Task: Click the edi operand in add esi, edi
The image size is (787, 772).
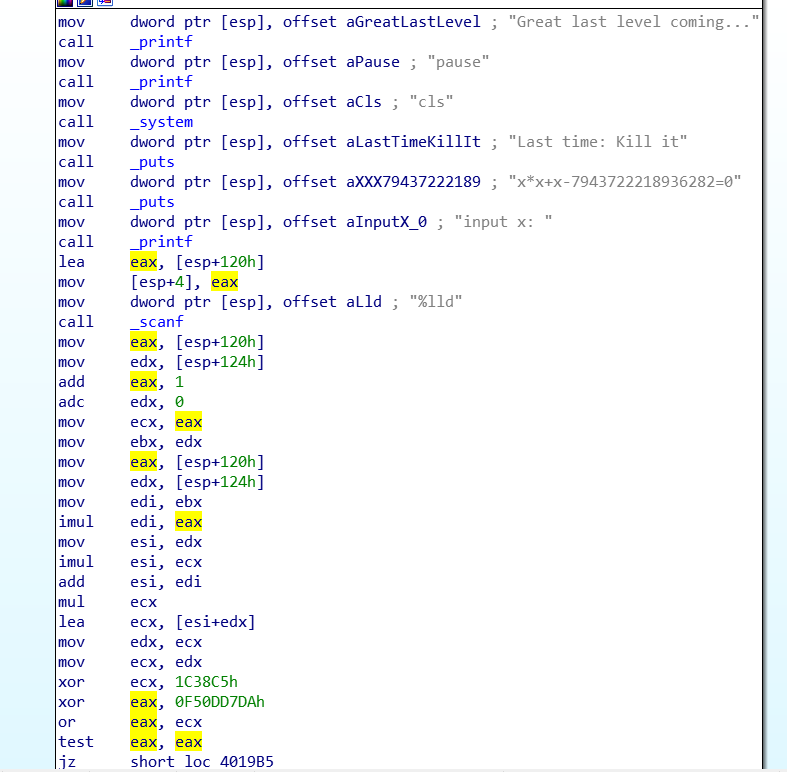Action: (188, 582)
